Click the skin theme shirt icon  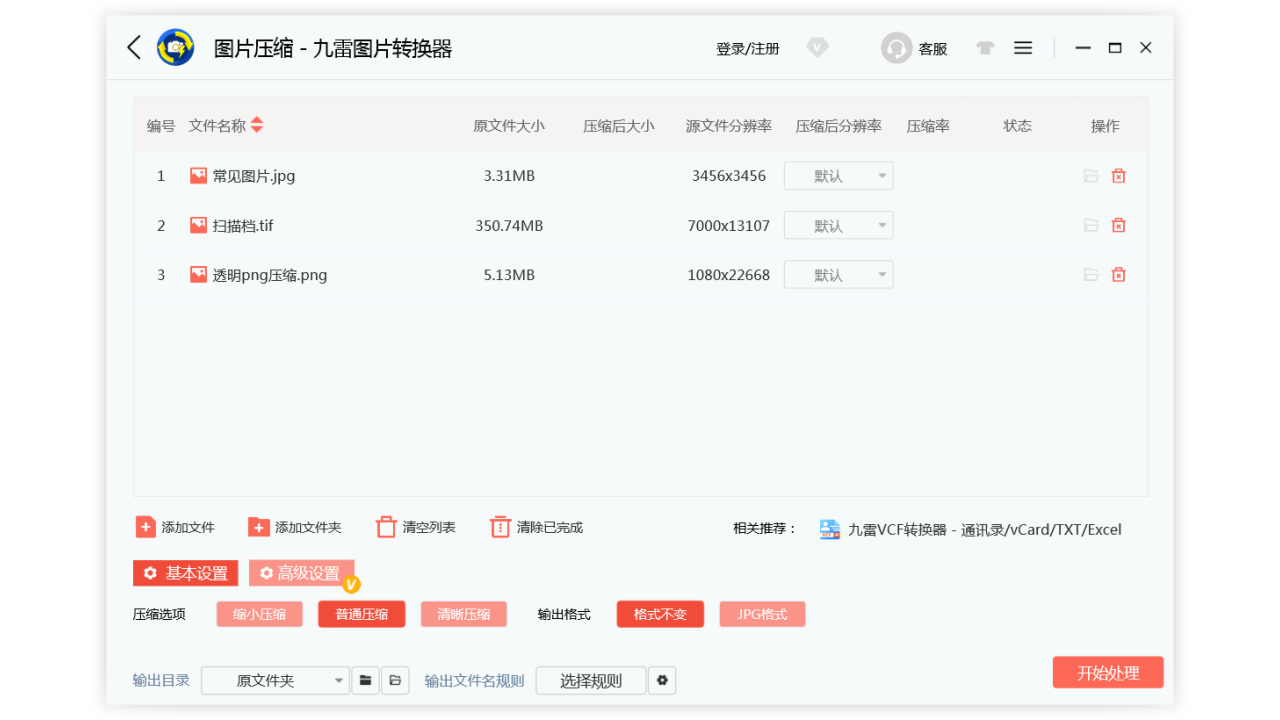984,47
